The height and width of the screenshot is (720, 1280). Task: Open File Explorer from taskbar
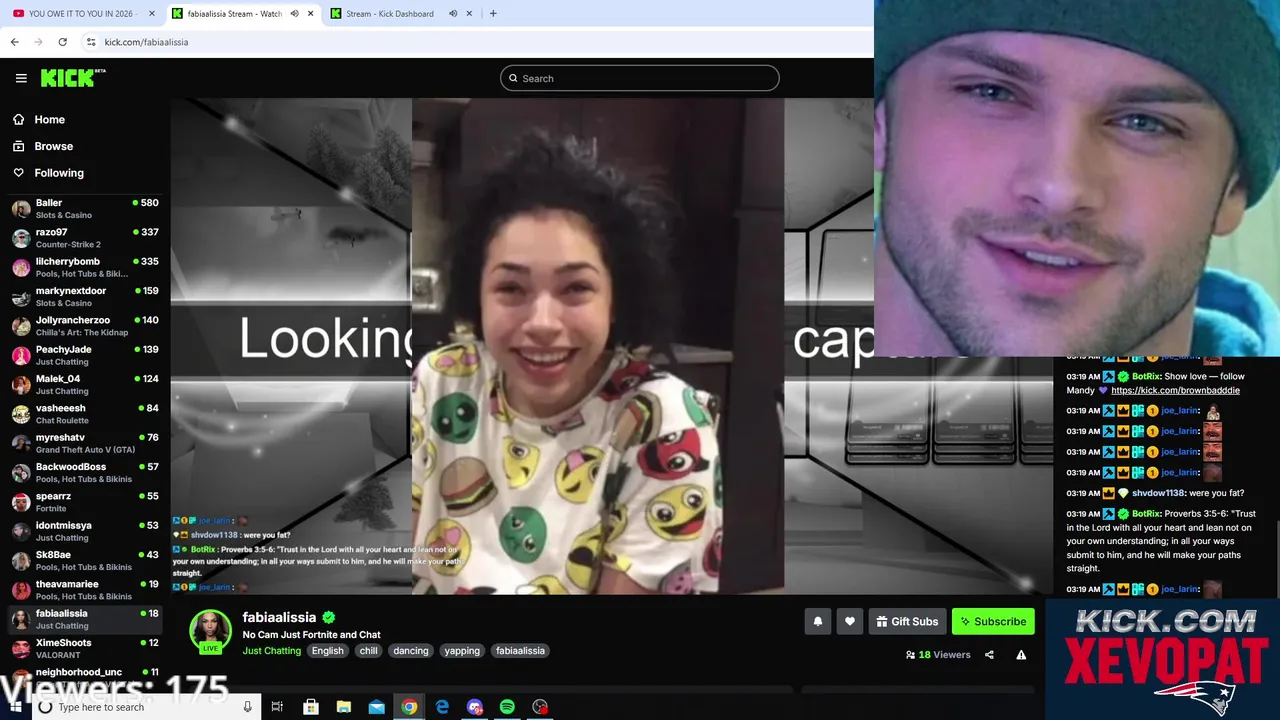[x=344, y=707]
